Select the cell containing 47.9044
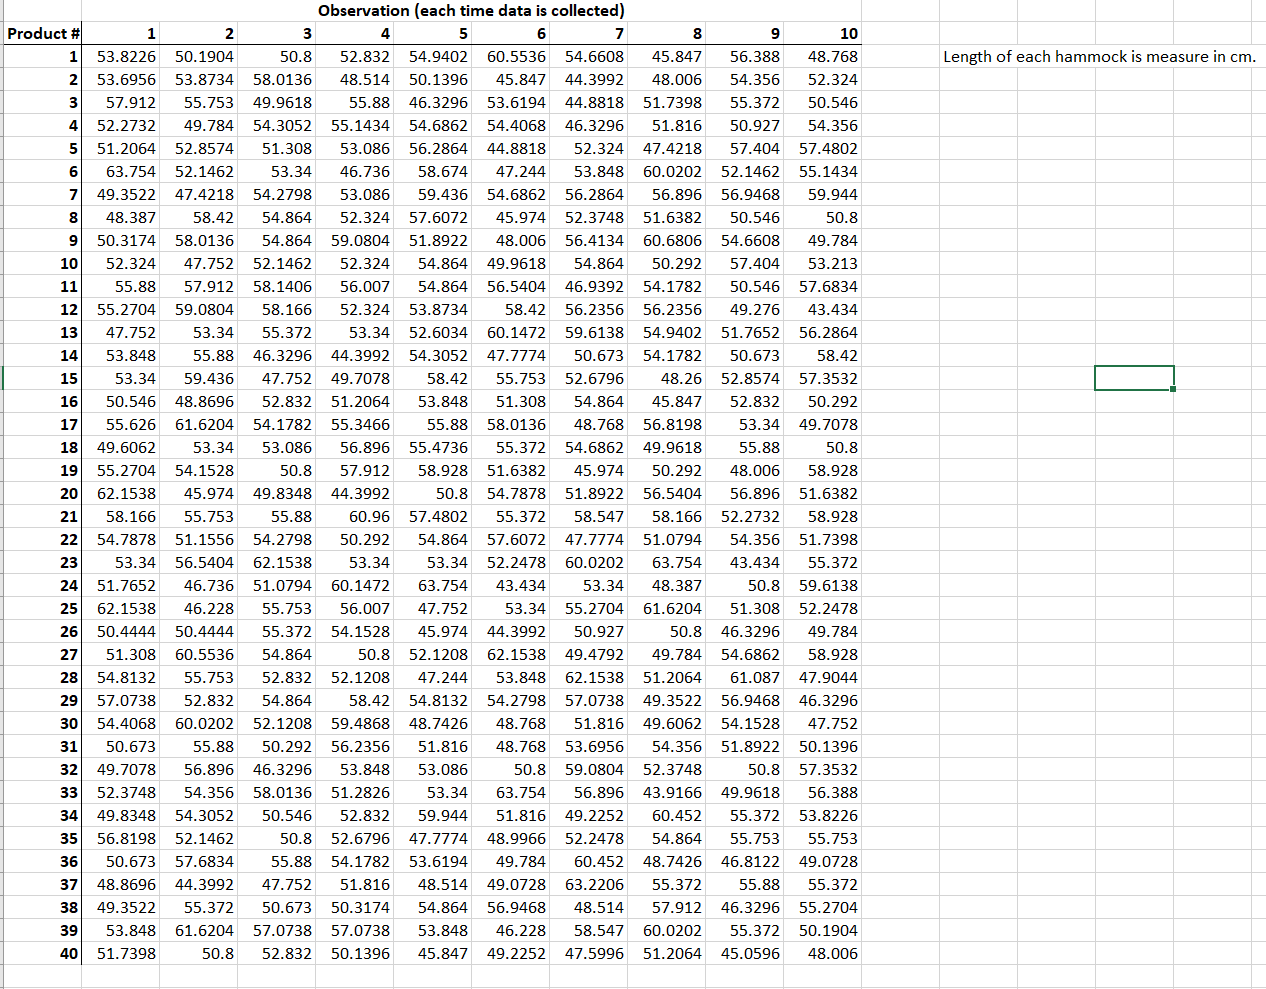Viewport: 1266px width, 989px height. click(x=830, y=677)
